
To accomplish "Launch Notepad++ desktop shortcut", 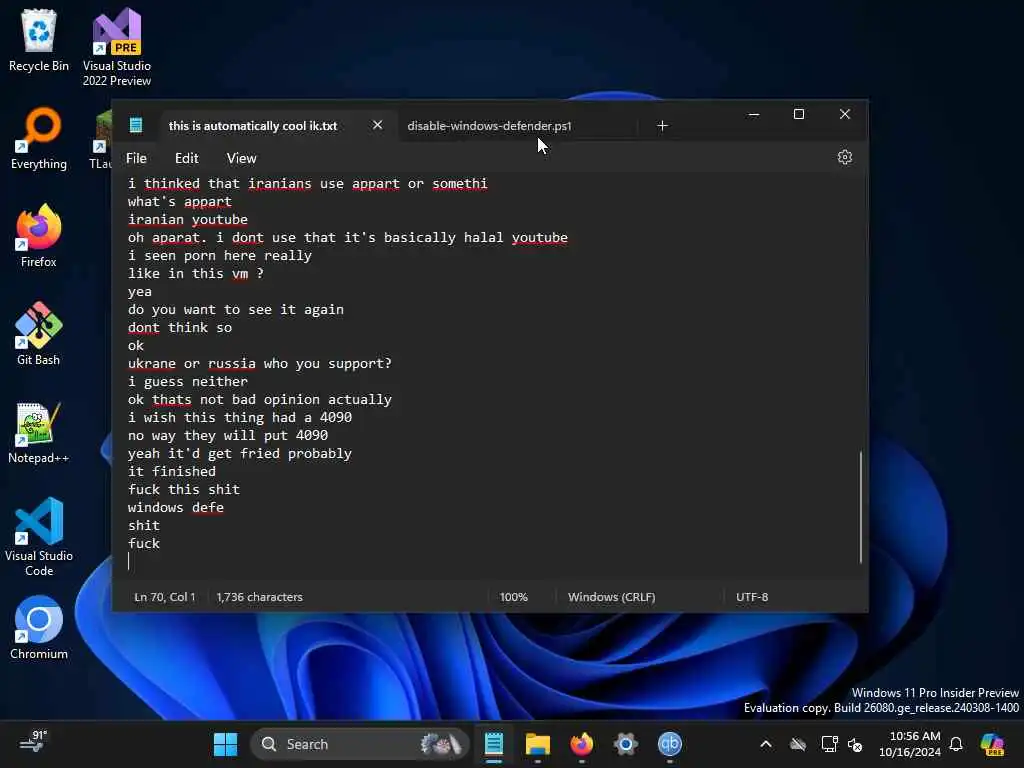I will [39, 432].
